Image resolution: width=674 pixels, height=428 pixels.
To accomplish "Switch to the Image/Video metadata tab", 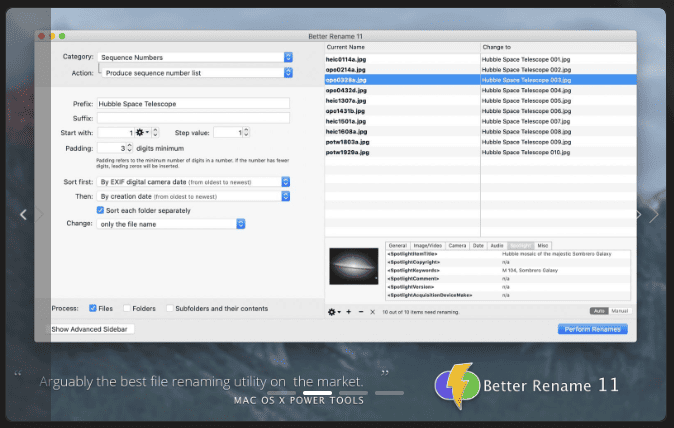I will 428,245.
